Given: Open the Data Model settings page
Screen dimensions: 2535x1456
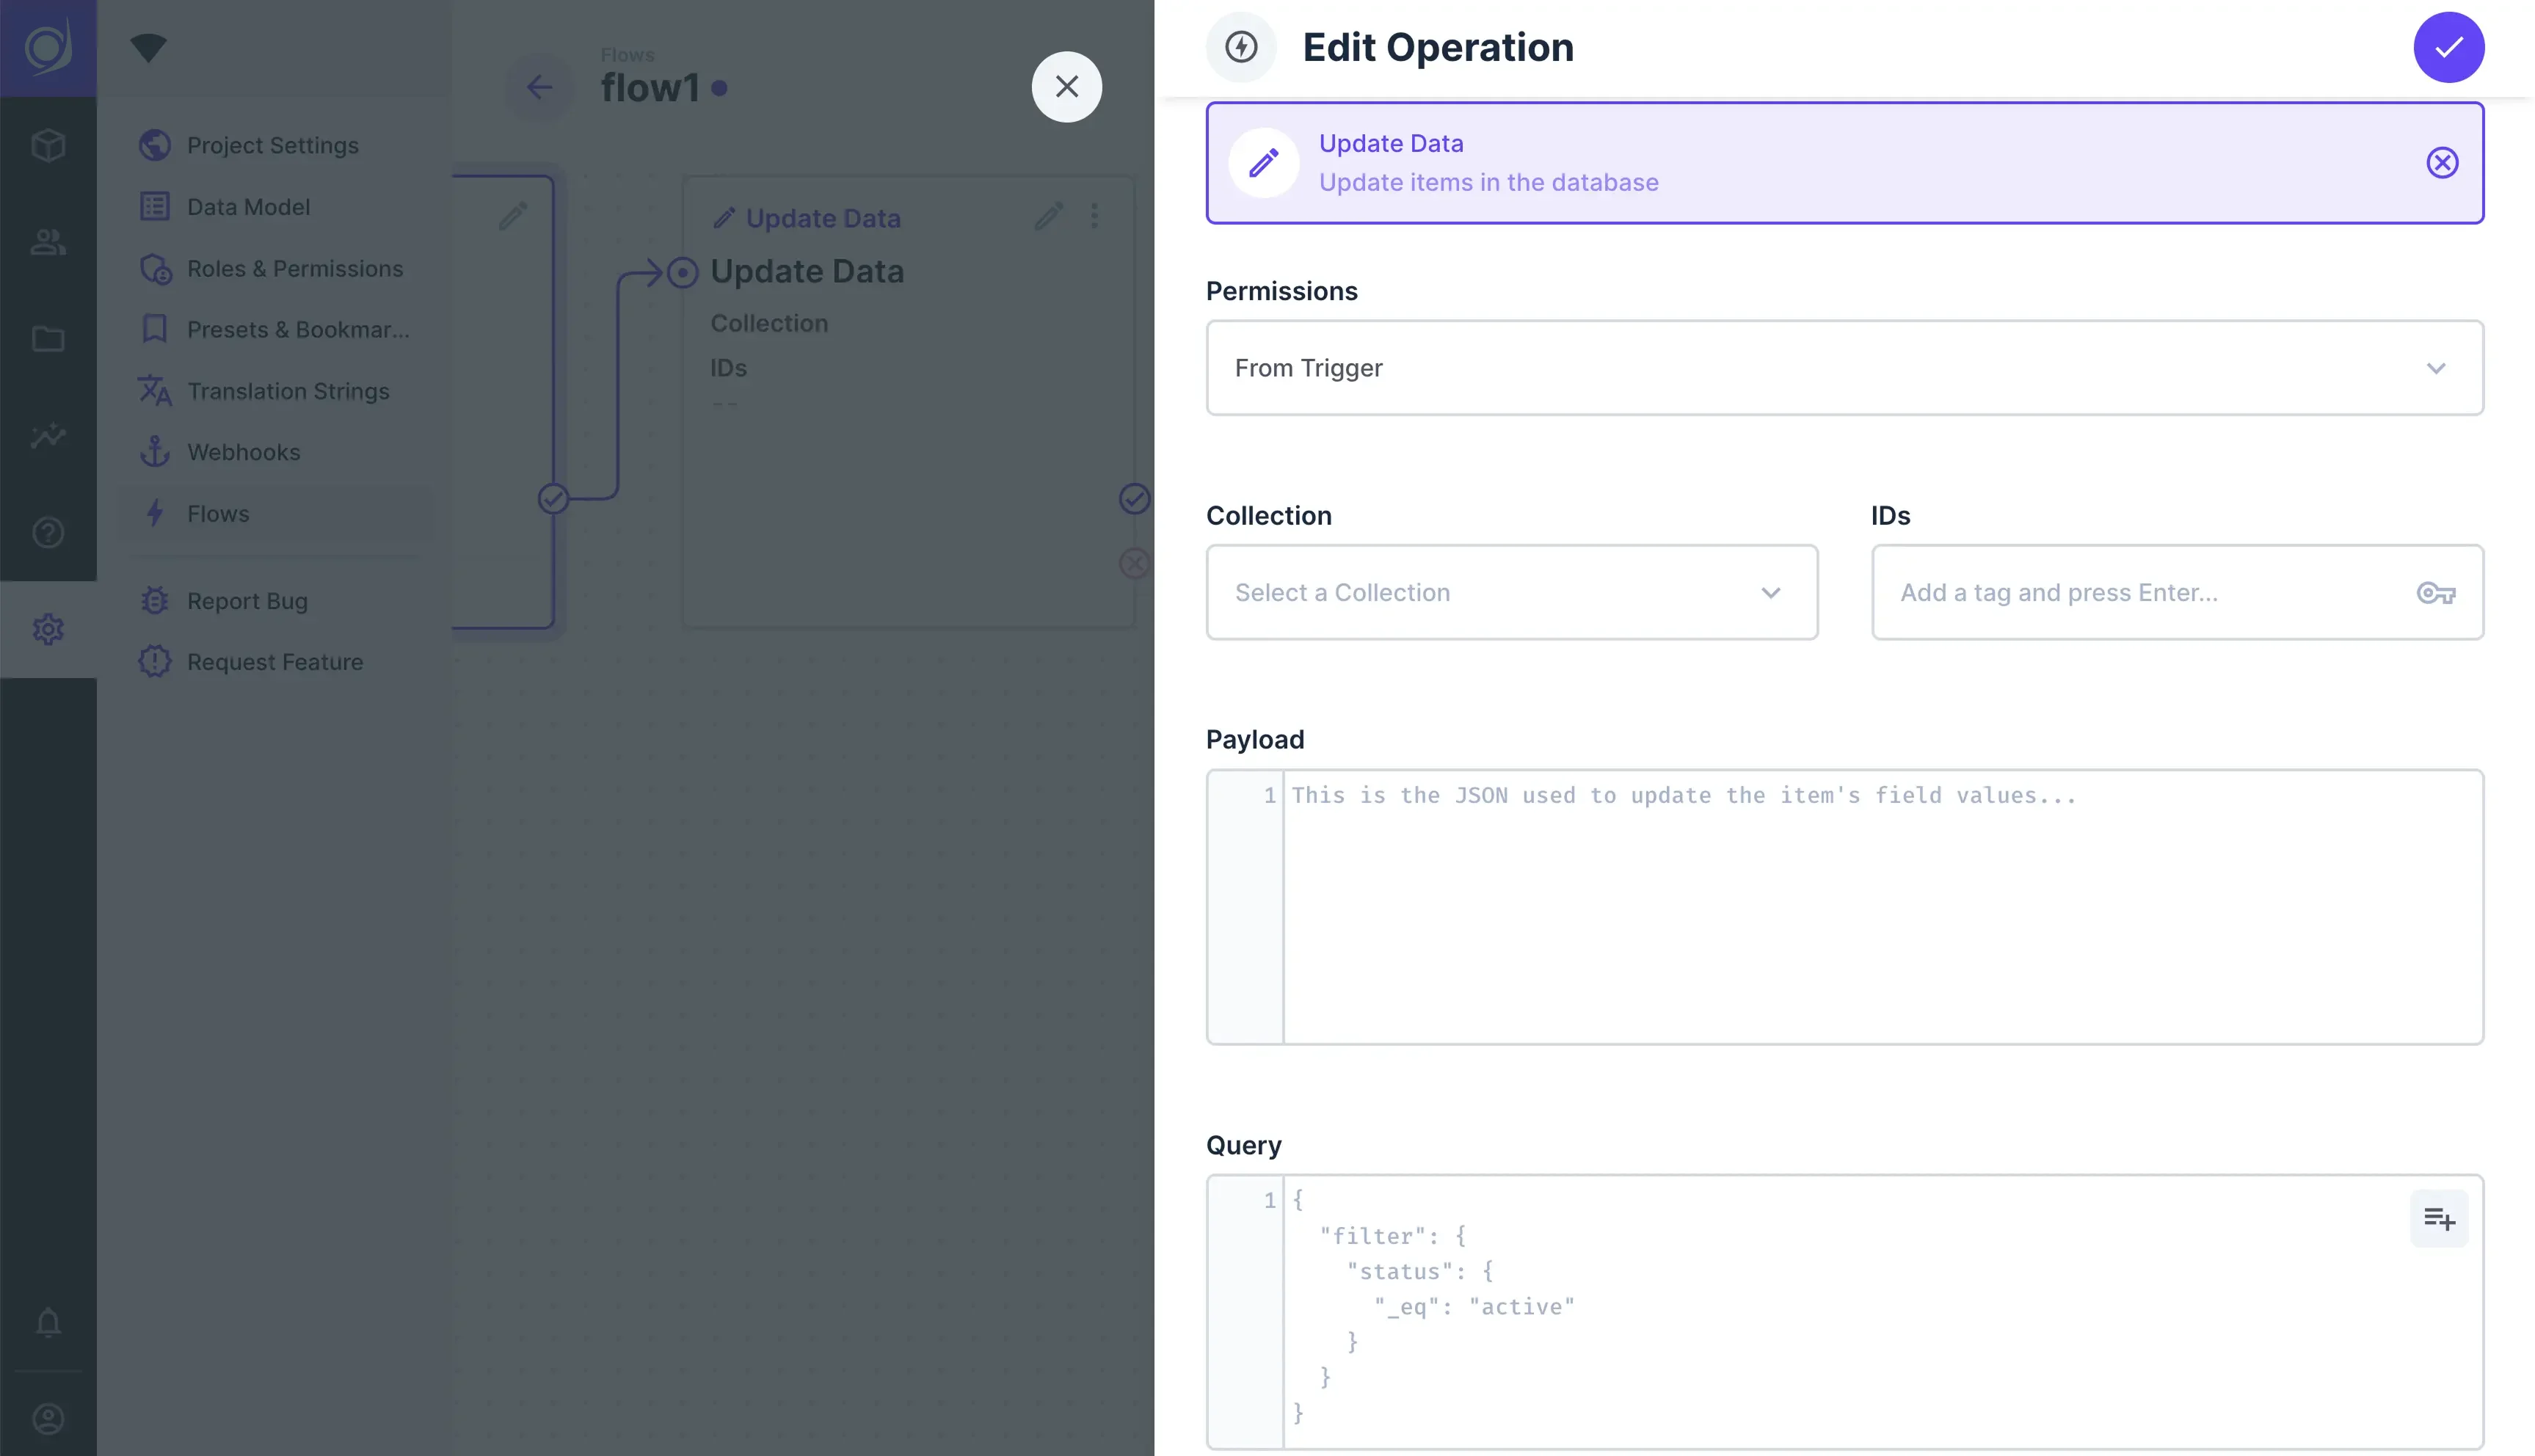Looking at the screenshot, I should point(248,207).
